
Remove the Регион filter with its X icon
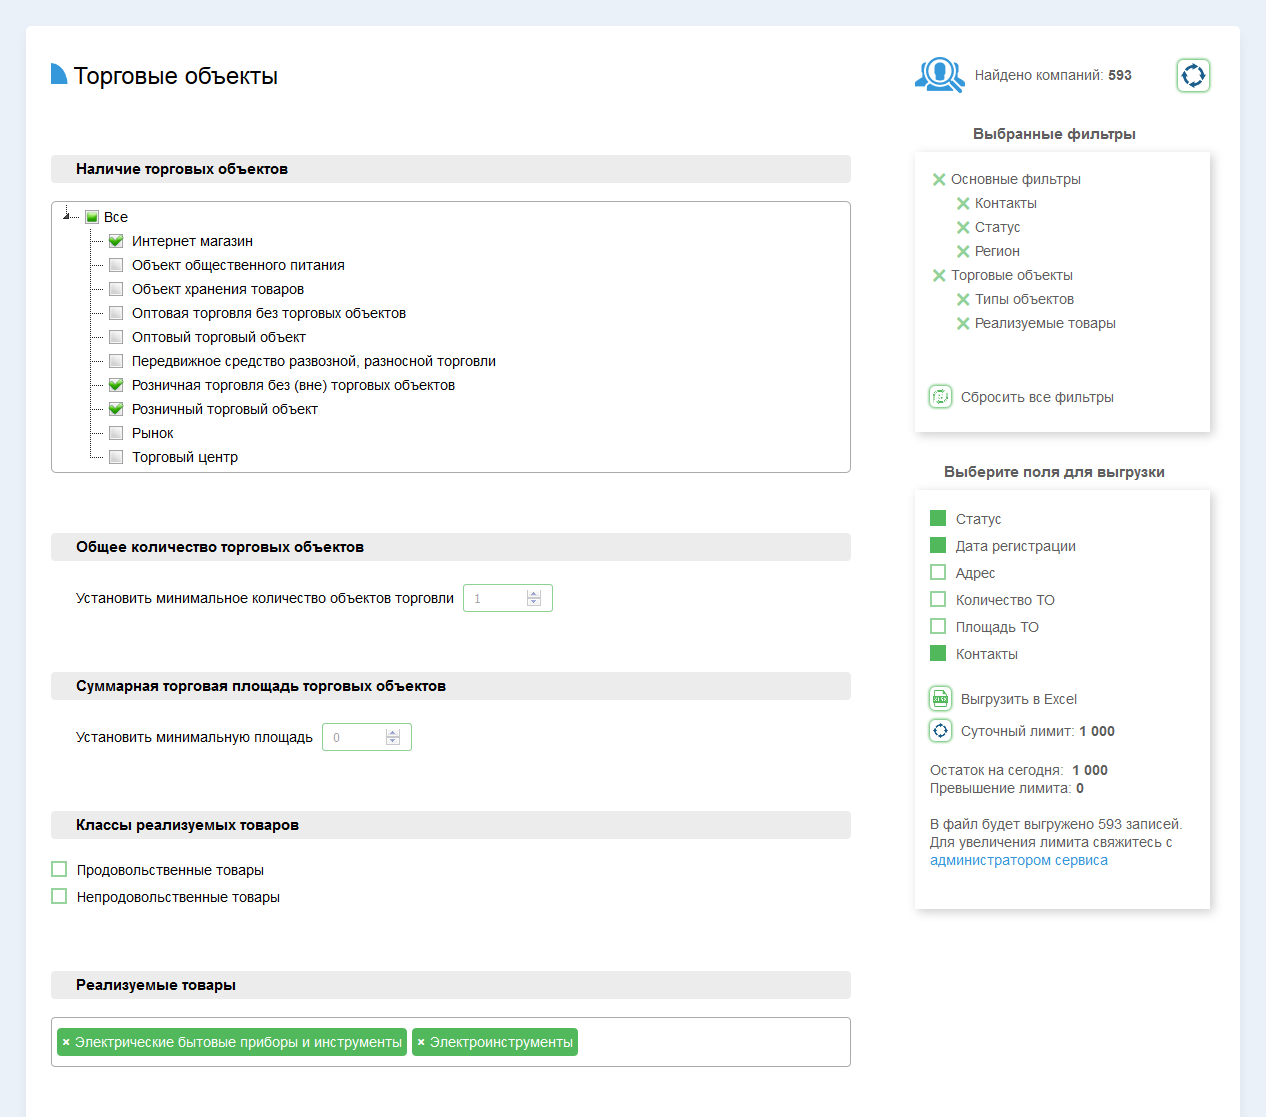click(963, 252)
